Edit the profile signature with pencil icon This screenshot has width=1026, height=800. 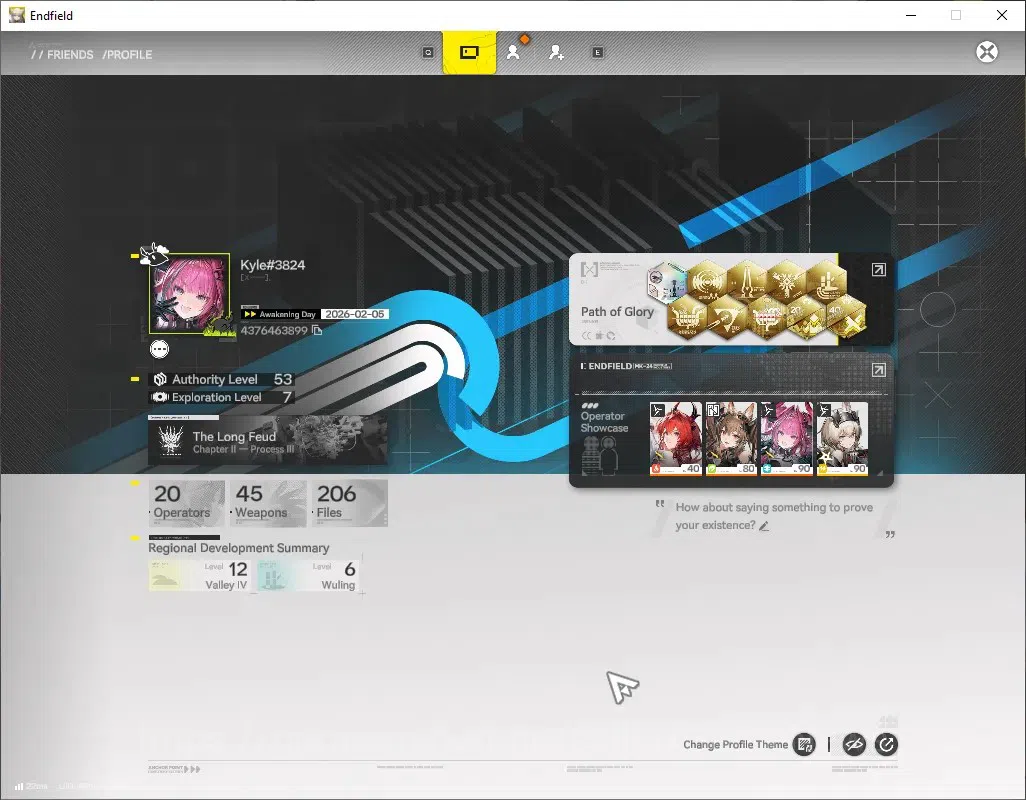point(764,526)
